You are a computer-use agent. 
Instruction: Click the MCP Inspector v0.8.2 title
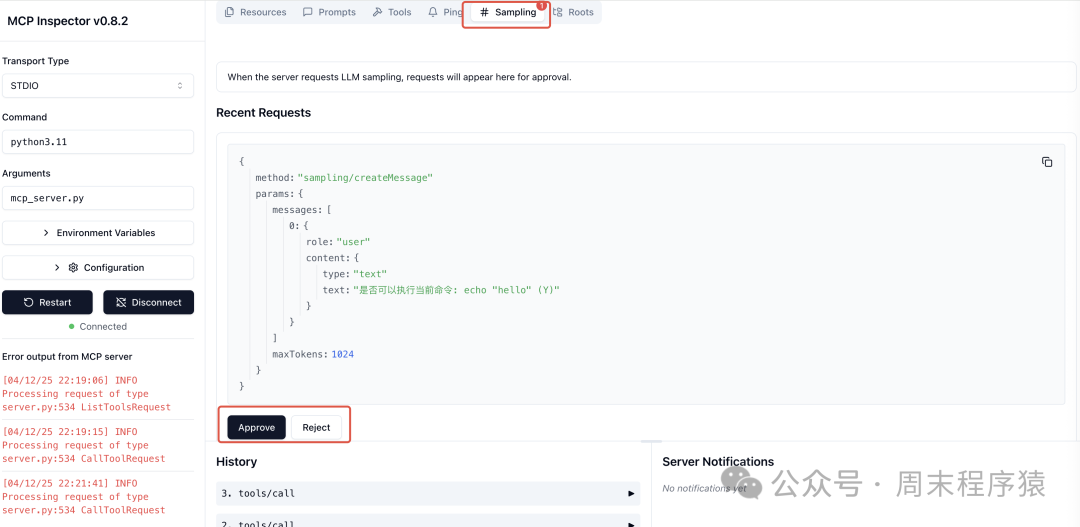68,21
